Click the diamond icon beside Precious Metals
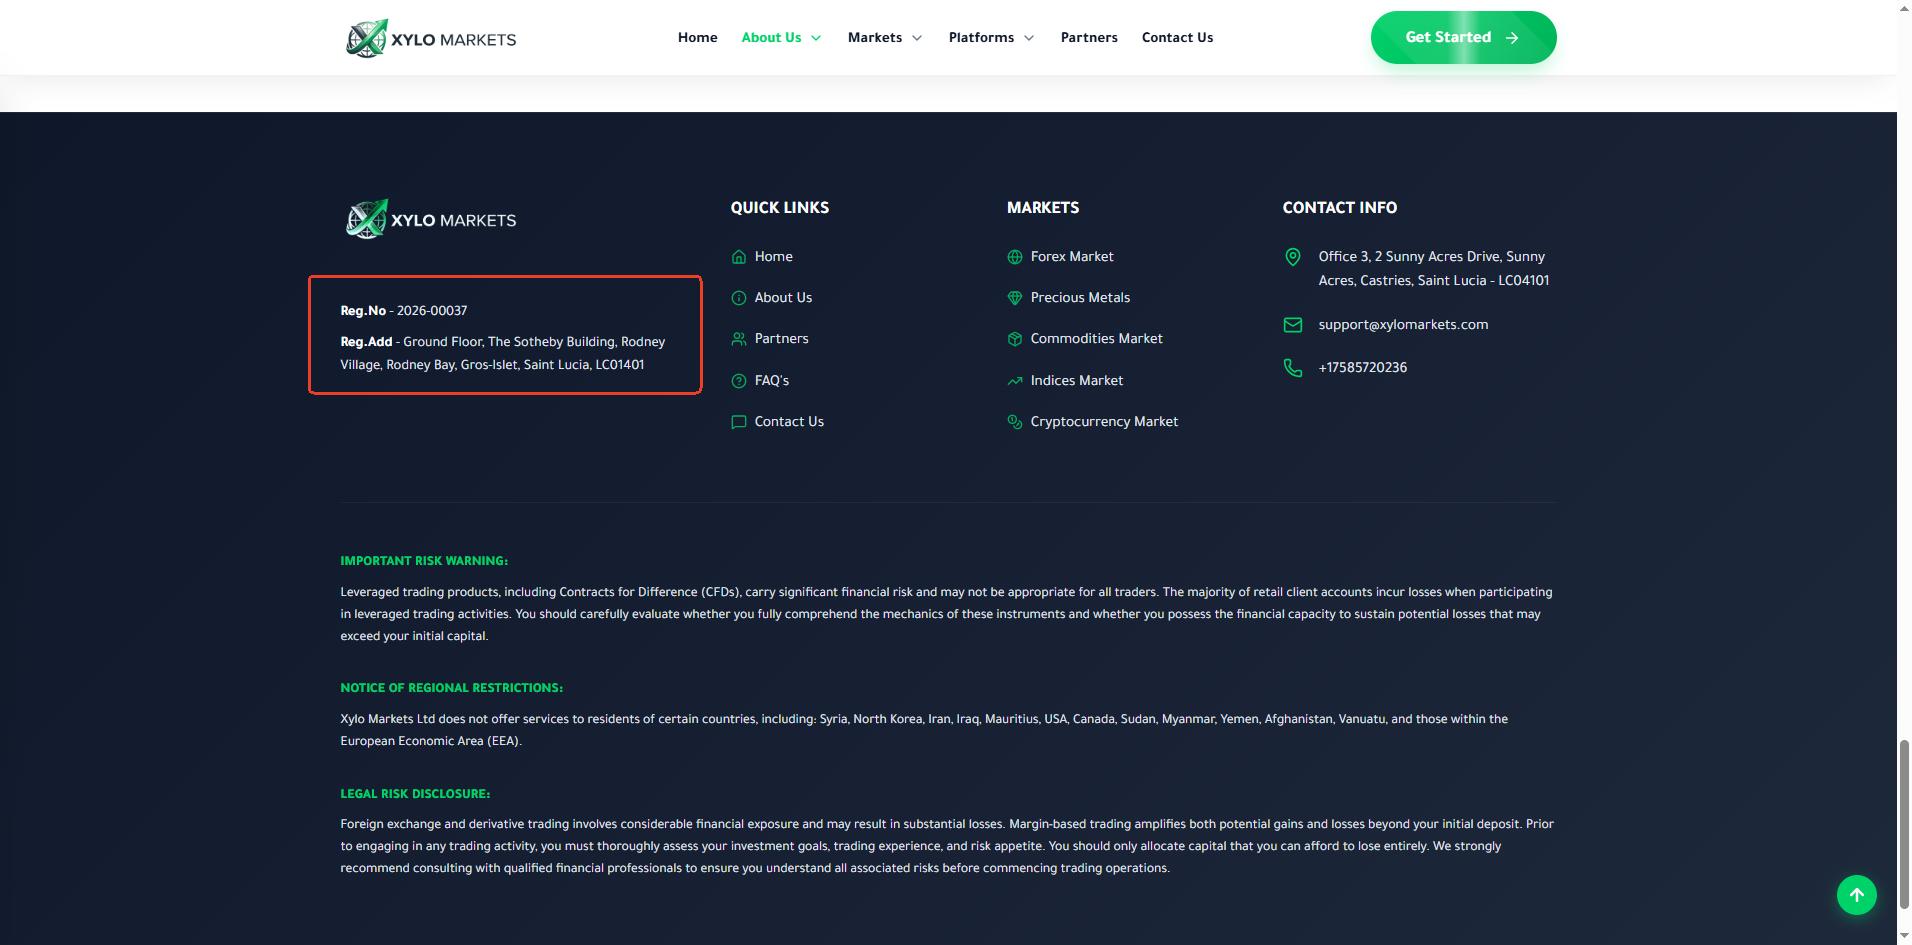This screenshot has height=945, width=1912. coord(1014,298)
